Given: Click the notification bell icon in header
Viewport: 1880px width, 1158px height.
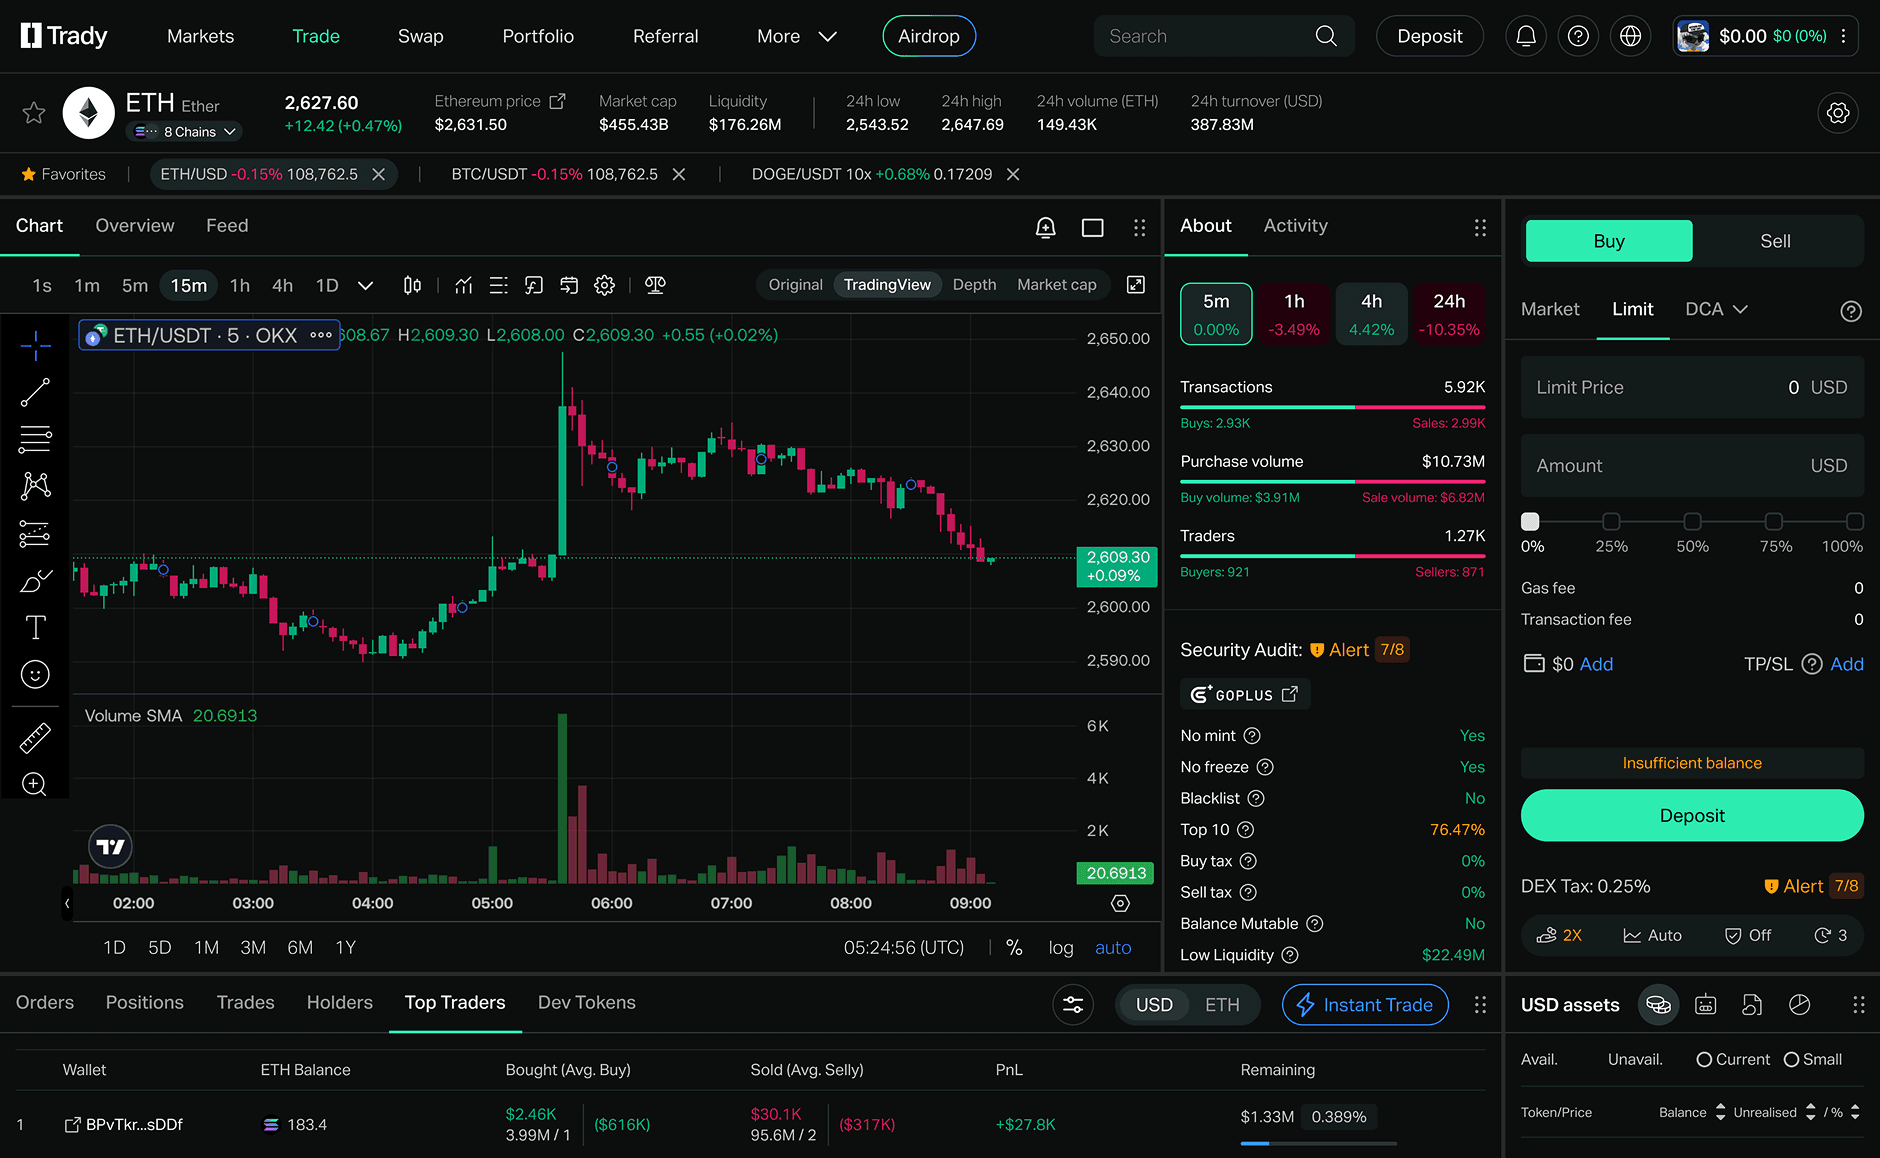Looking at the screenshot, I should [x=1526, y=36].
